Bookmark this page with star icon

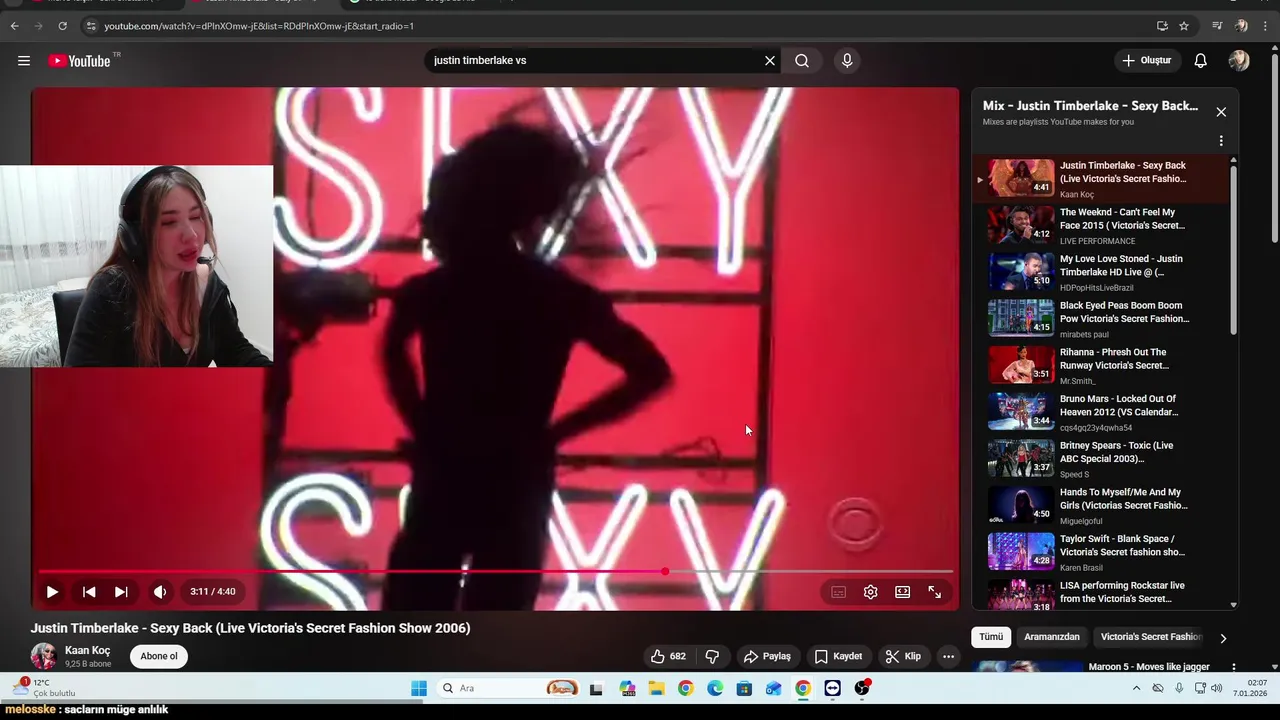(x=1184, y=26)
